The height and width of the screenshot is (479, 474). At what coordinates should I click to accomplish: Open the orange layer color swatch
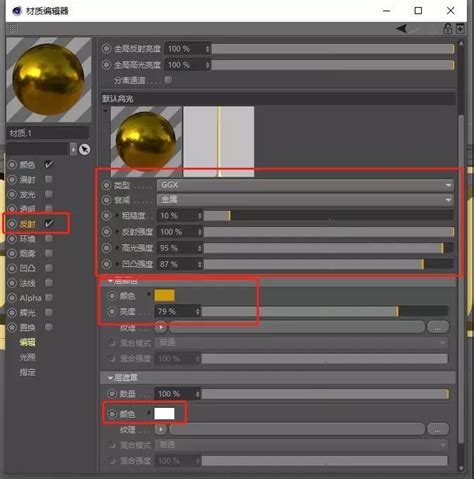tap(164, 295)
